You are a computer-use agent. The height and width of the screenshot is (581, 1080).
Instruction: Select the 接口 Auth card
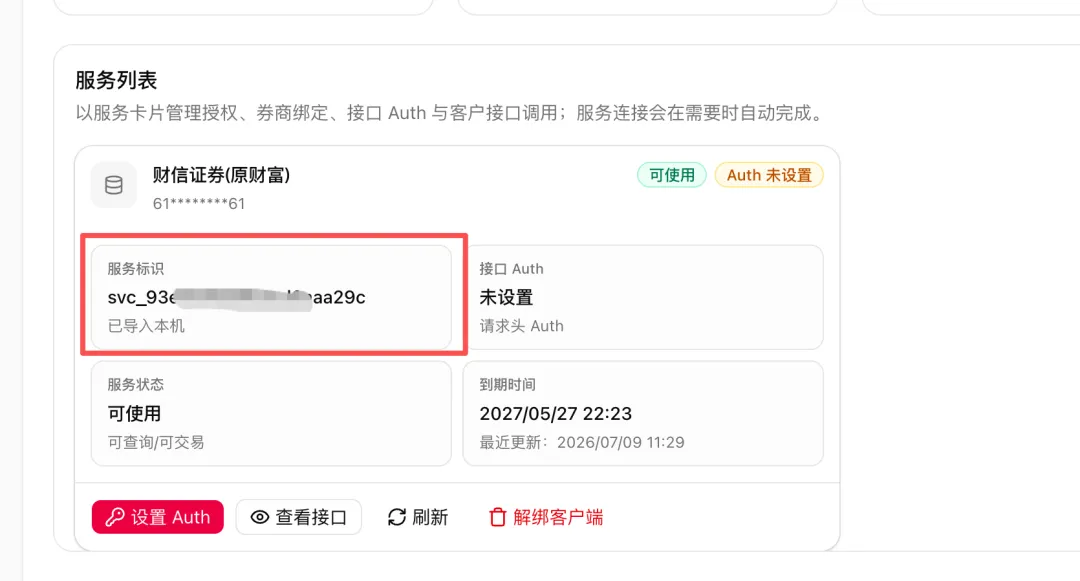tap(643, 297)
